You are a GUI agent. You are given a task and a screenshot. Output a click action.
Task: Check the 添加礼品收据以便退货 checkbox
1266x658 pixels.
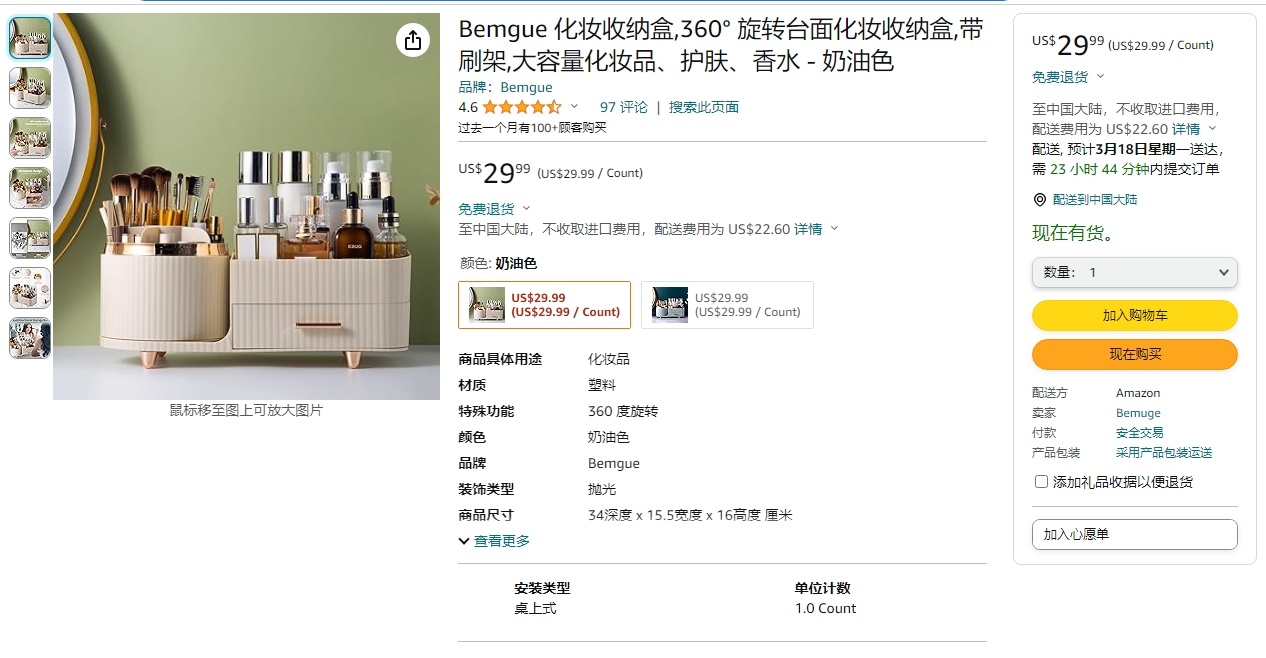point(1041,482)
